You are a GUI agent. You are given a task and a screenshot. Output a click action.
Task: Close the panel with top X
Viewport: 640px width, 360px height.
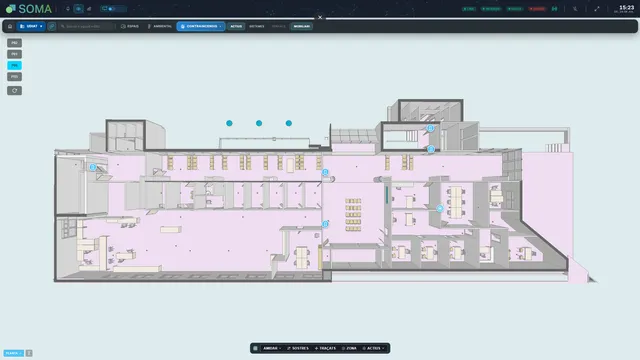[320, 18]
